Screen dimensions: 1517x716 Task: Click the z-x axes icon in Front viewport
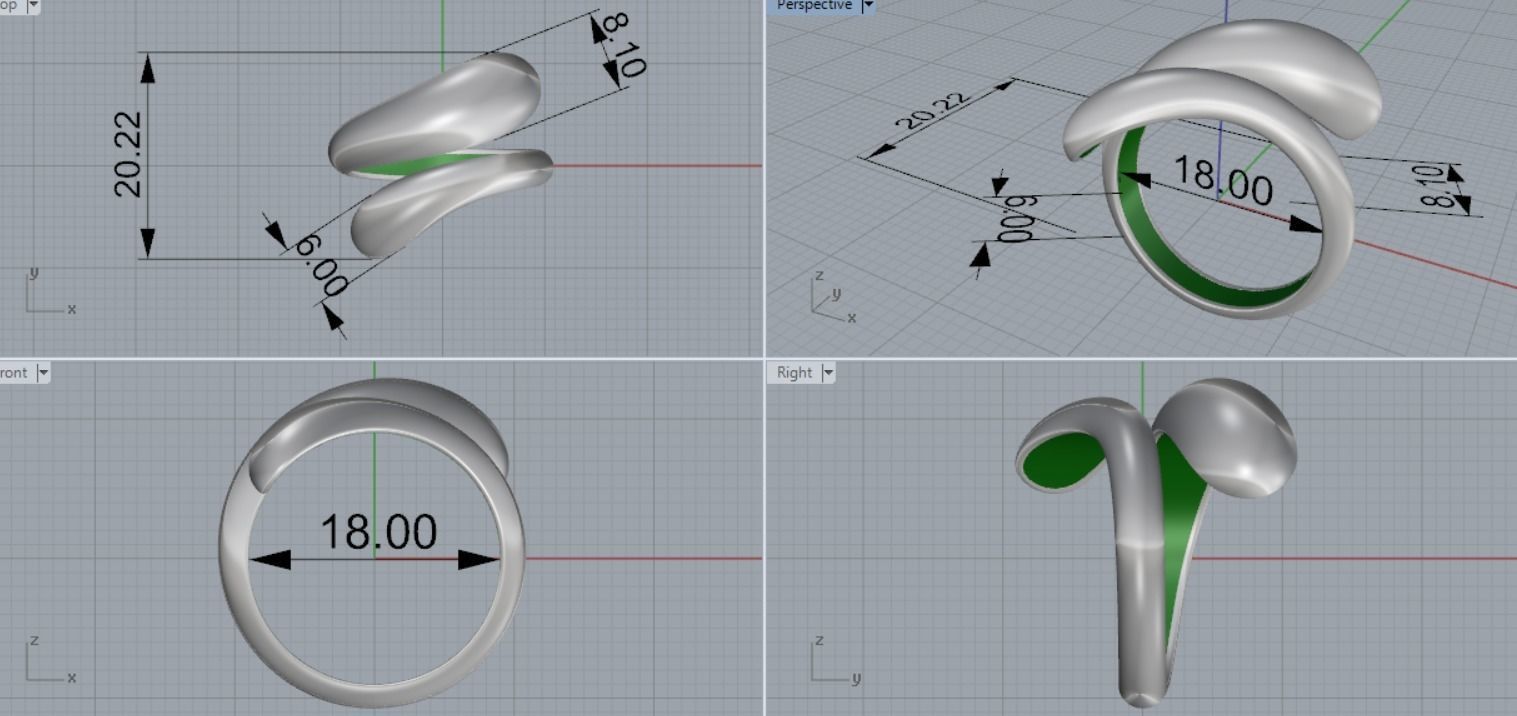click(x=50, y=660)
